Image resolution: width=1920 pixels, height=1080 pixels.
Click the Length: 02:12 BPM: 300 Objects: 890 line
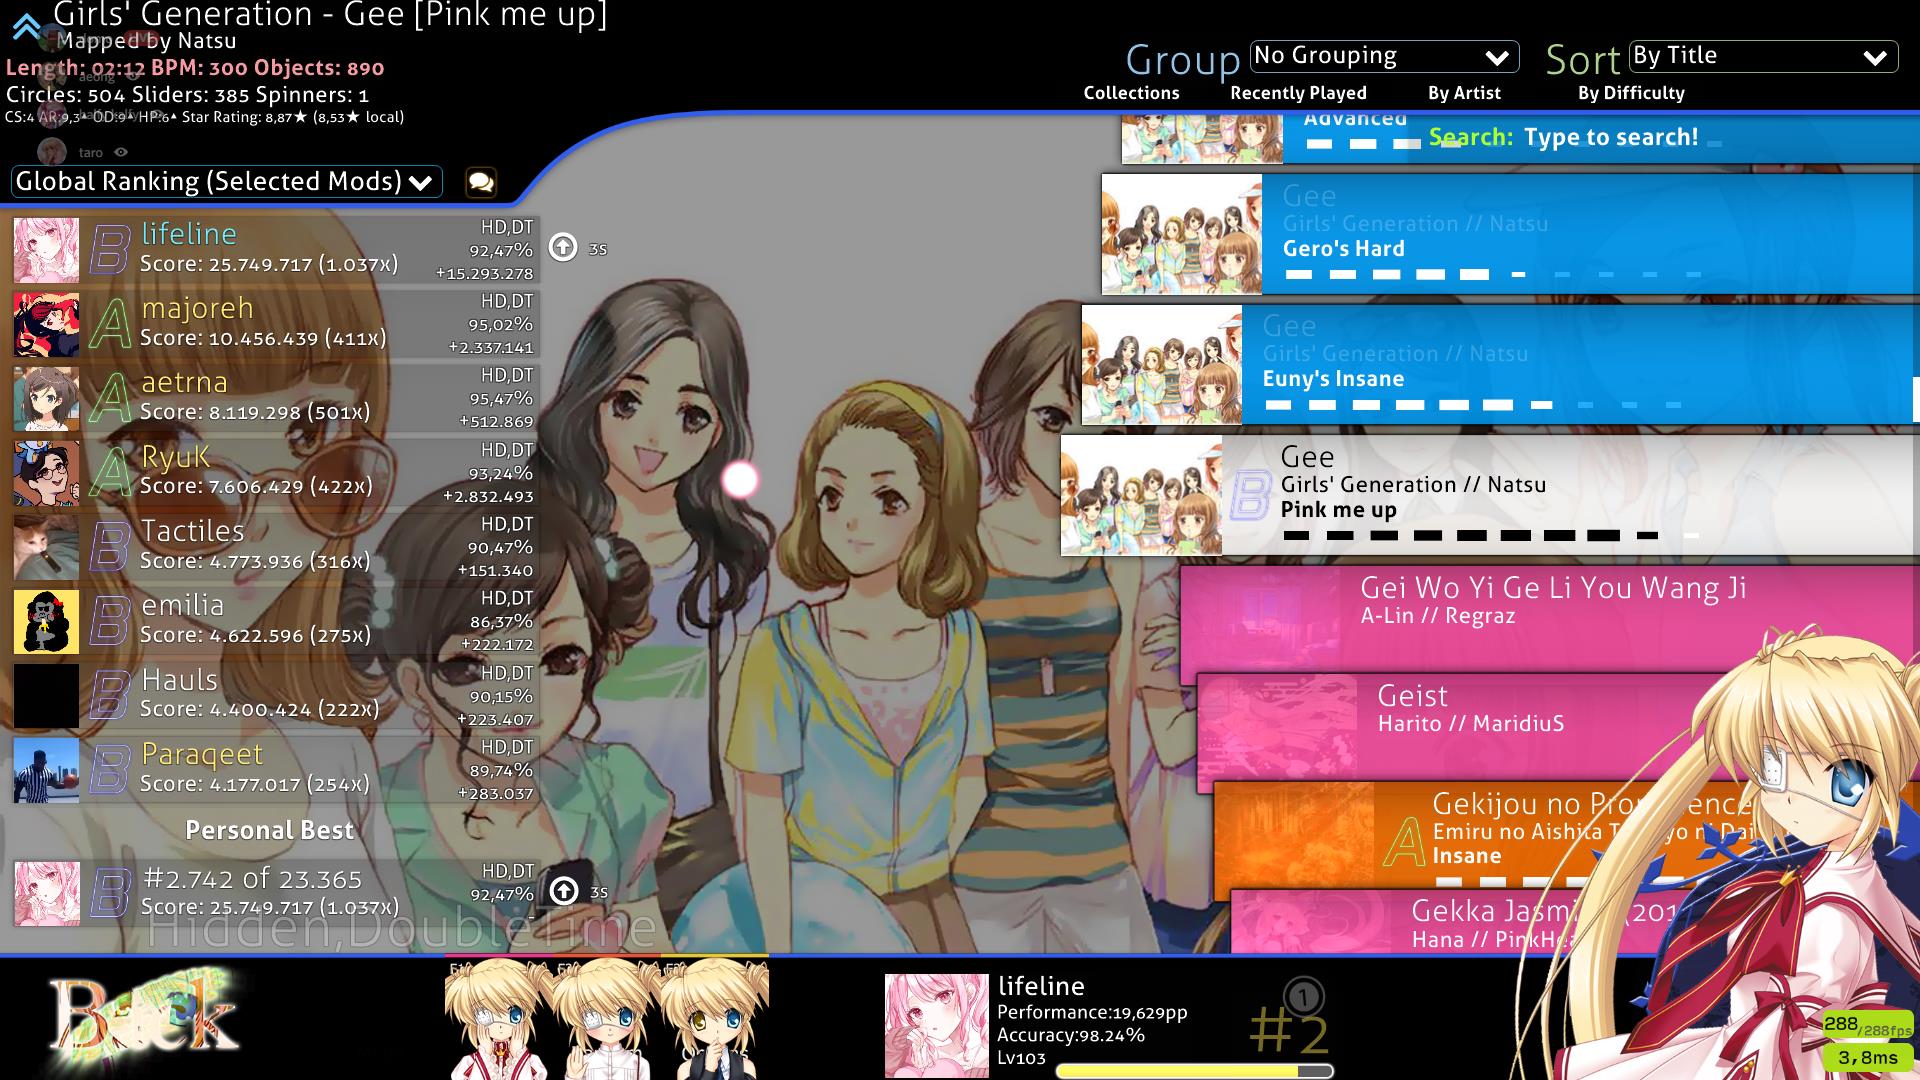click(195, 68)
